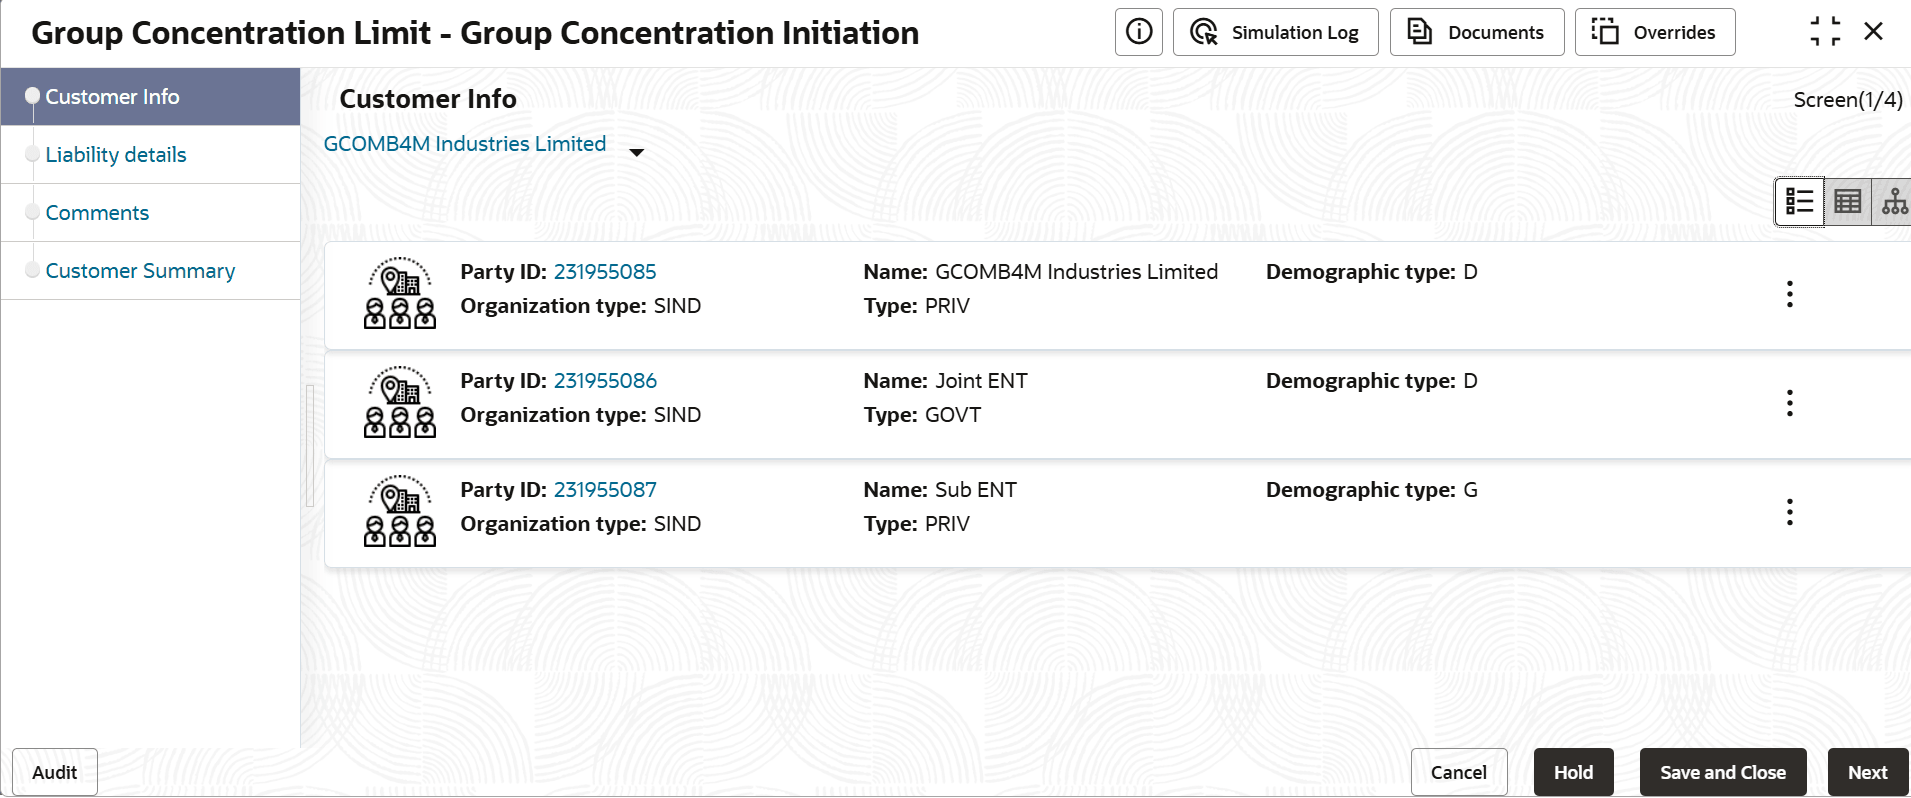Open Party ID 231955087 link
The height and width of the screenshot is (798, 1911).
pyautogui.click(x=605, y=490)
